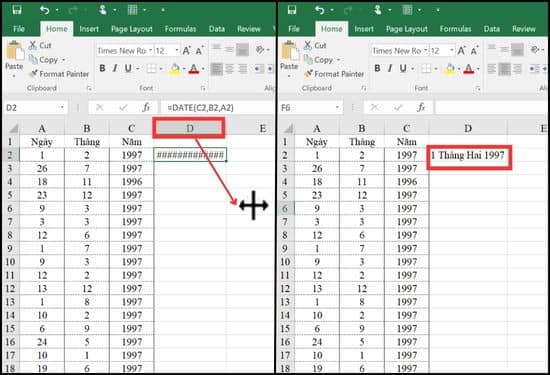
Task: Click Orientation icon in right window
Action: [535, 50]
